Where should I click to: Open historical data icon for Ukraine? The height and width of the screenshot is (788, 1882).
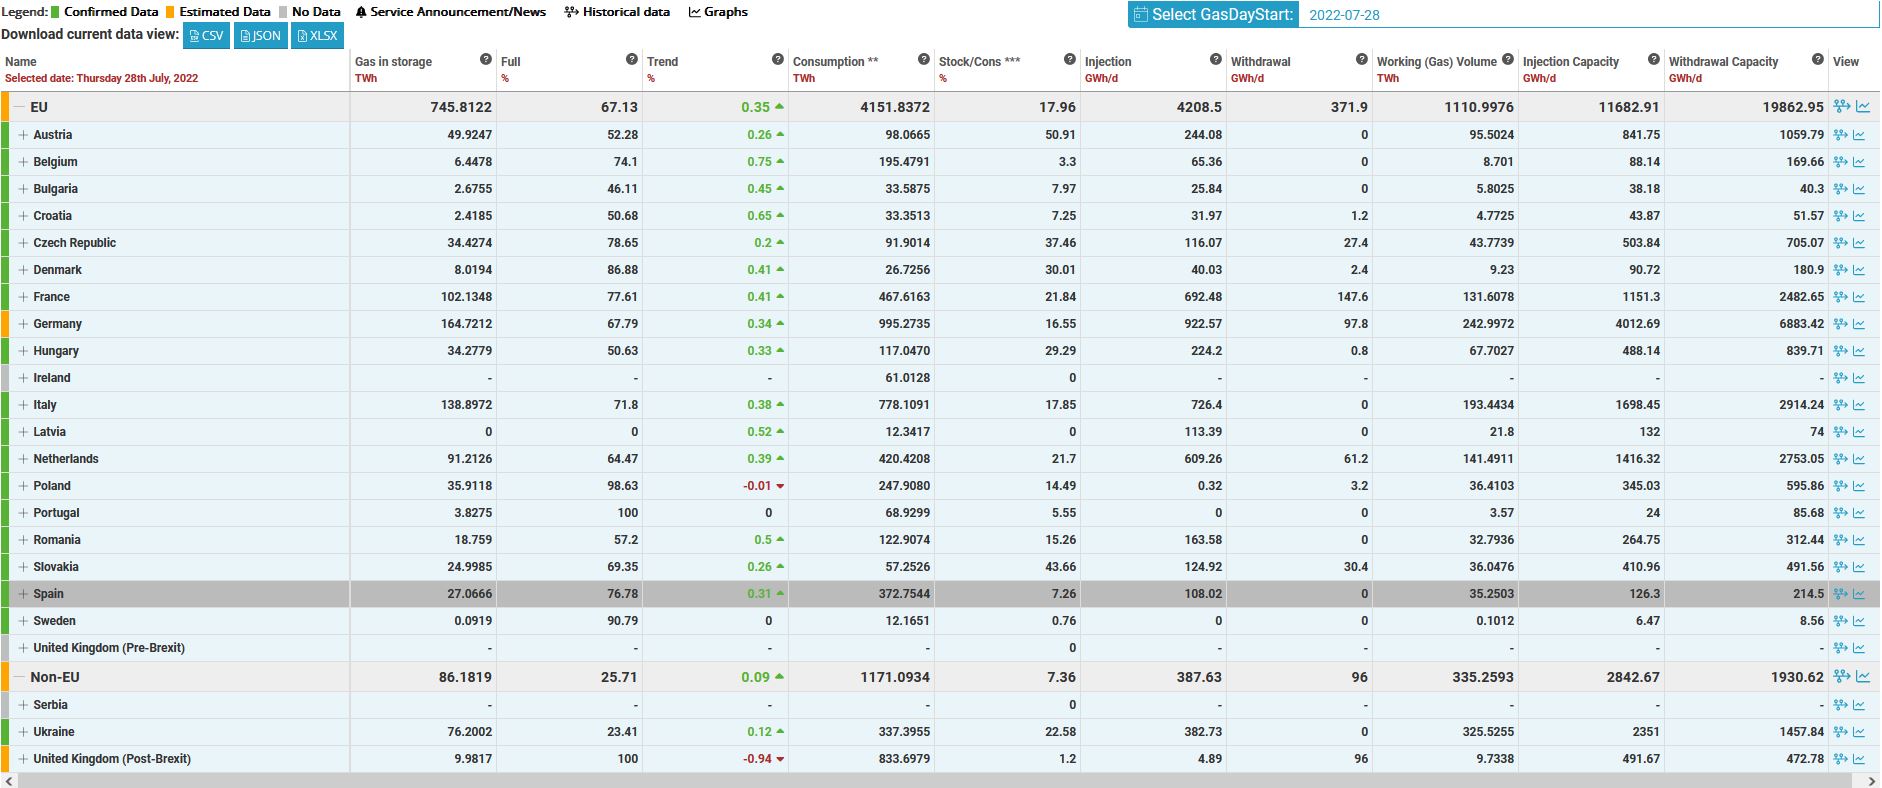pyautogui.click(x=1841, y=732)
